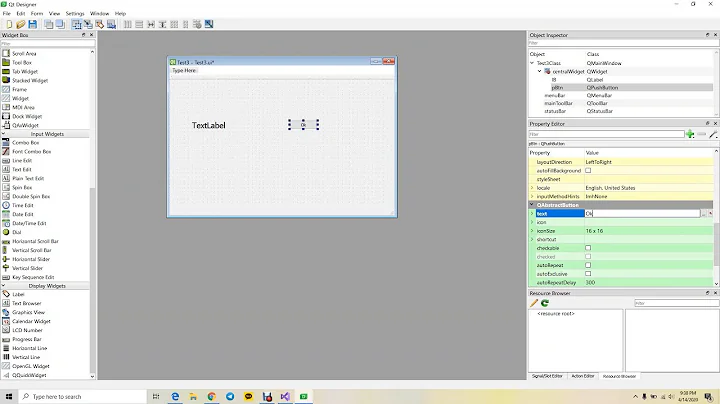This screenshot has width=720, height=404.
Task: Click the New form toolbar icon
Action: pyautogui.click(x=9, y=24)
